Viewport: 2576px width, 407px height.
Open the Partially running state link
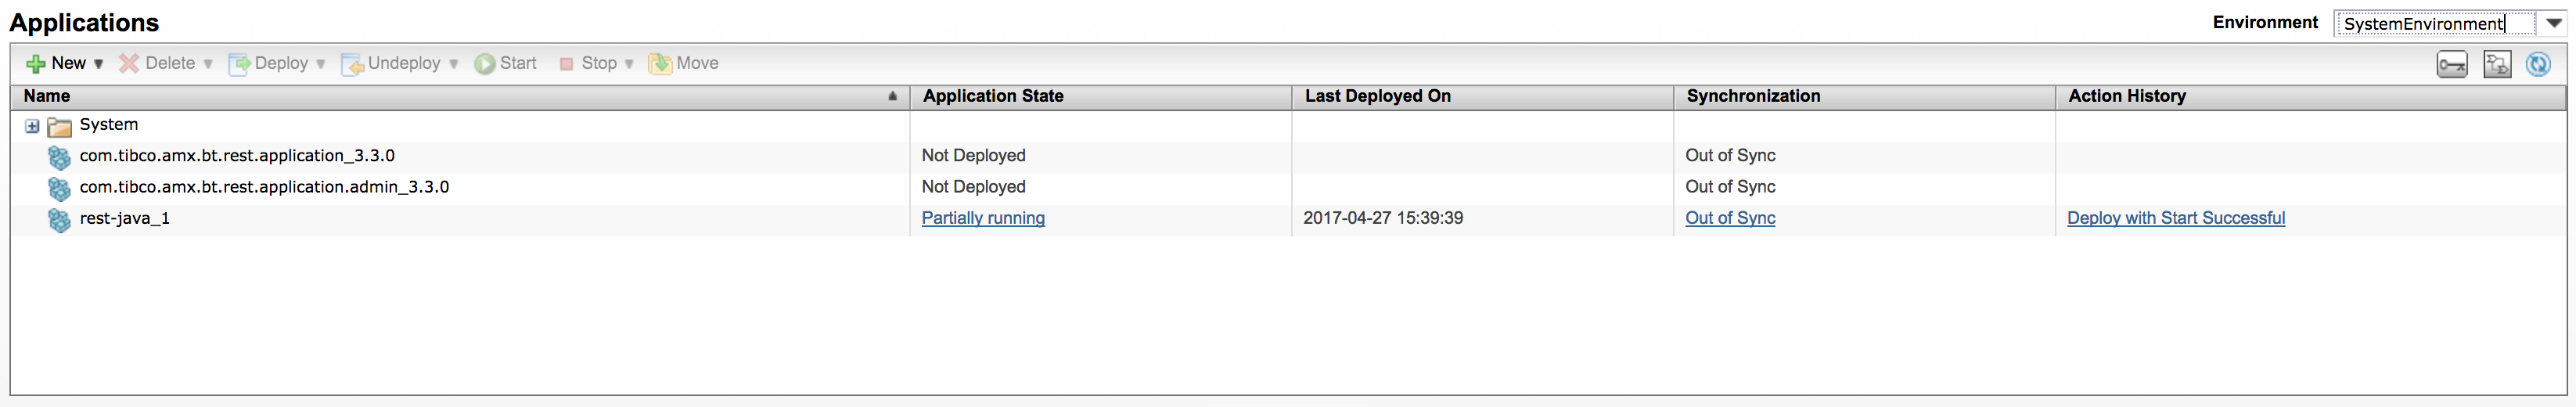(983, 218)
